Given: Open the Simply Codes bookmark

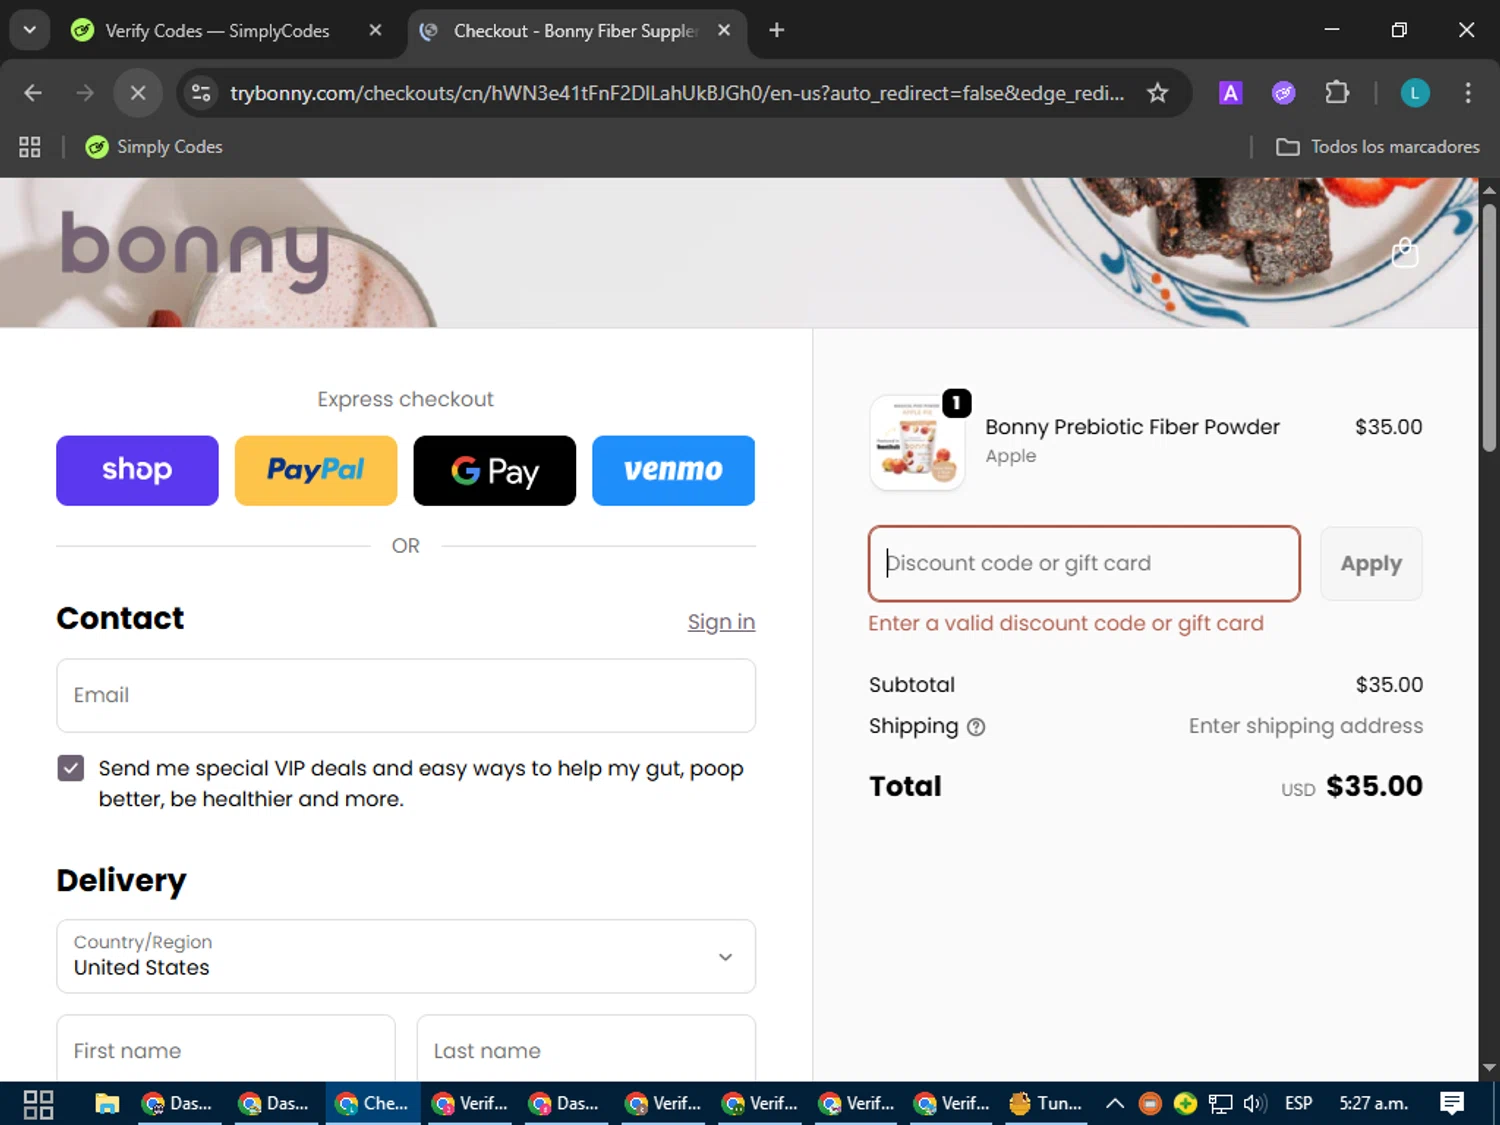Looking at the screenshot, I should 154,147.
